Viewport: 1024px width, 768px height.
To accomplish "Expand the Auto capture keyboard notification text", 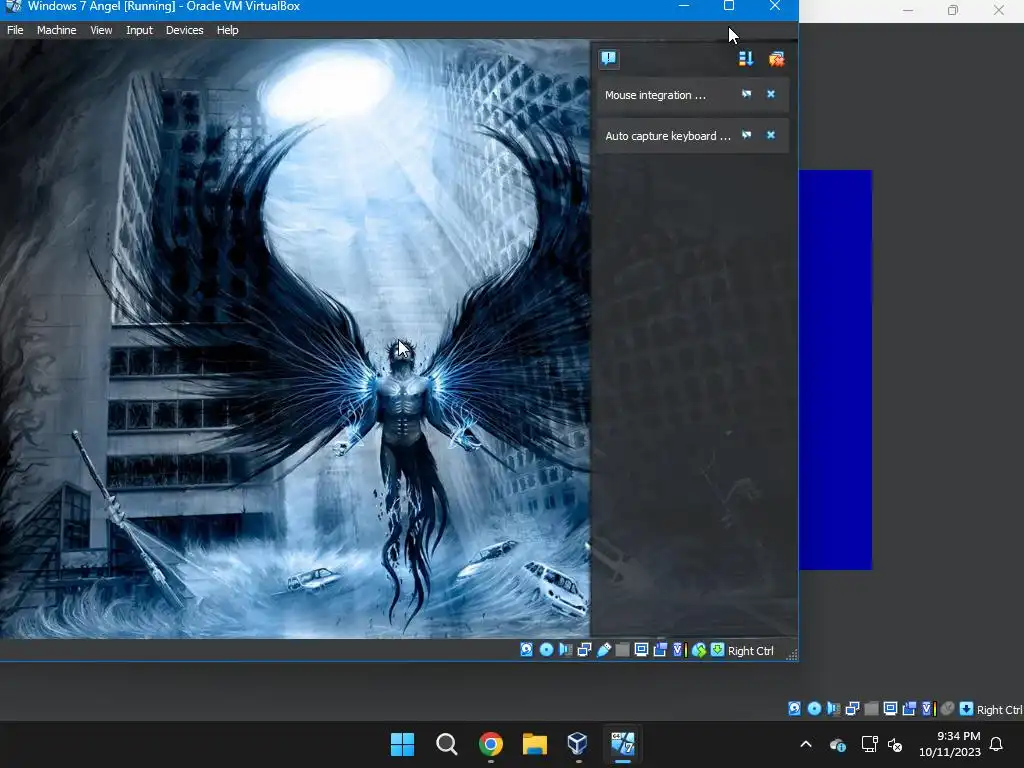I will (667, 136).
